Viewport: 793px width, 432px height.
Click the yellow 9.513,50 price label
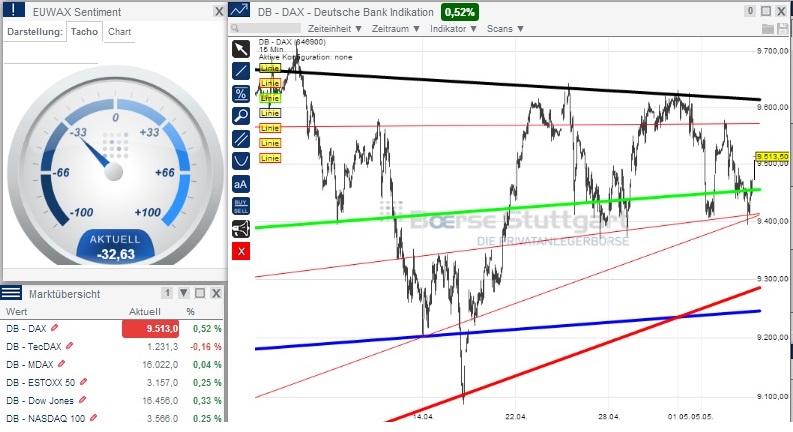pos(772,156)
